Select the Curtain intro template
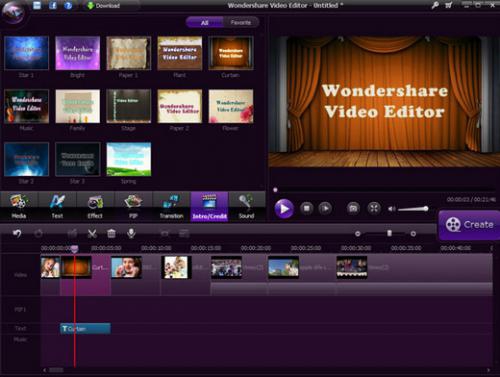The height and width of the screenshot is (377, 500). 231,53
